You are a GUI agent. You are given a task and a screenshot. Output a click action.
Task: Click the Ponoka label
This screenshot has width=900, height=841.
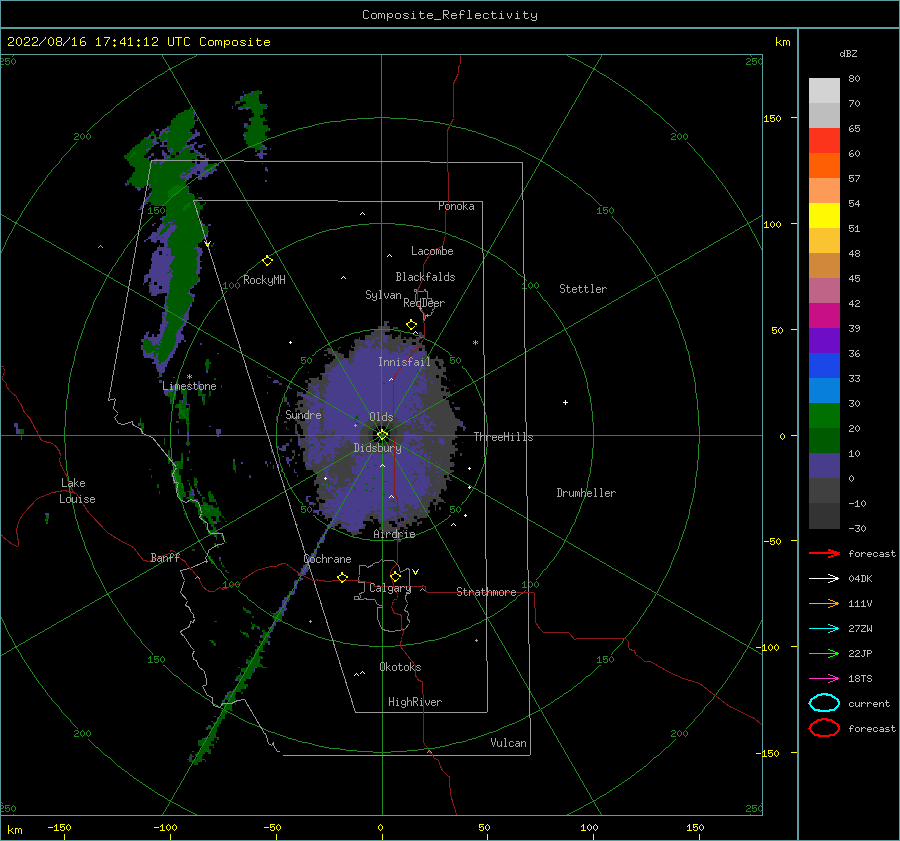(x=456, y=206)
